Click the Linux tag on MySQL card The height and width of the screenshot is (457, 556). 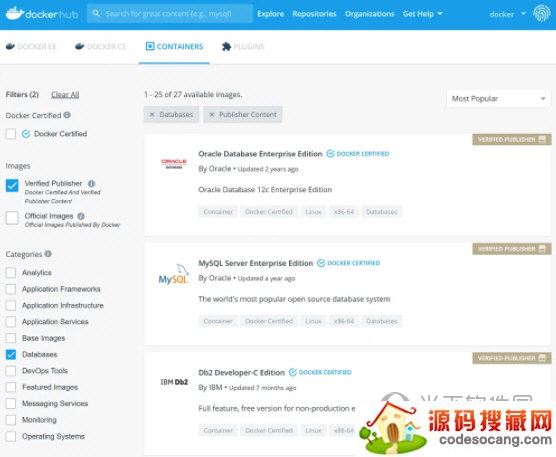coord(313,321)
